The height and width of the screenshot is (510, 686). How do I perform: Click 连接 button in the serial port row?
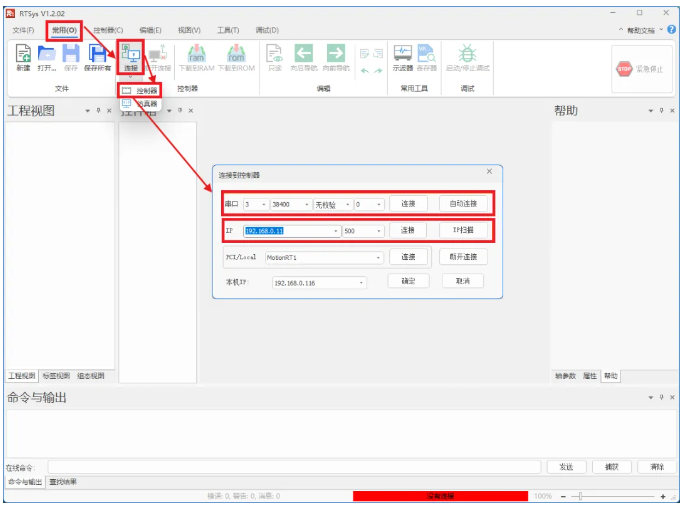[x=408, y=204]
